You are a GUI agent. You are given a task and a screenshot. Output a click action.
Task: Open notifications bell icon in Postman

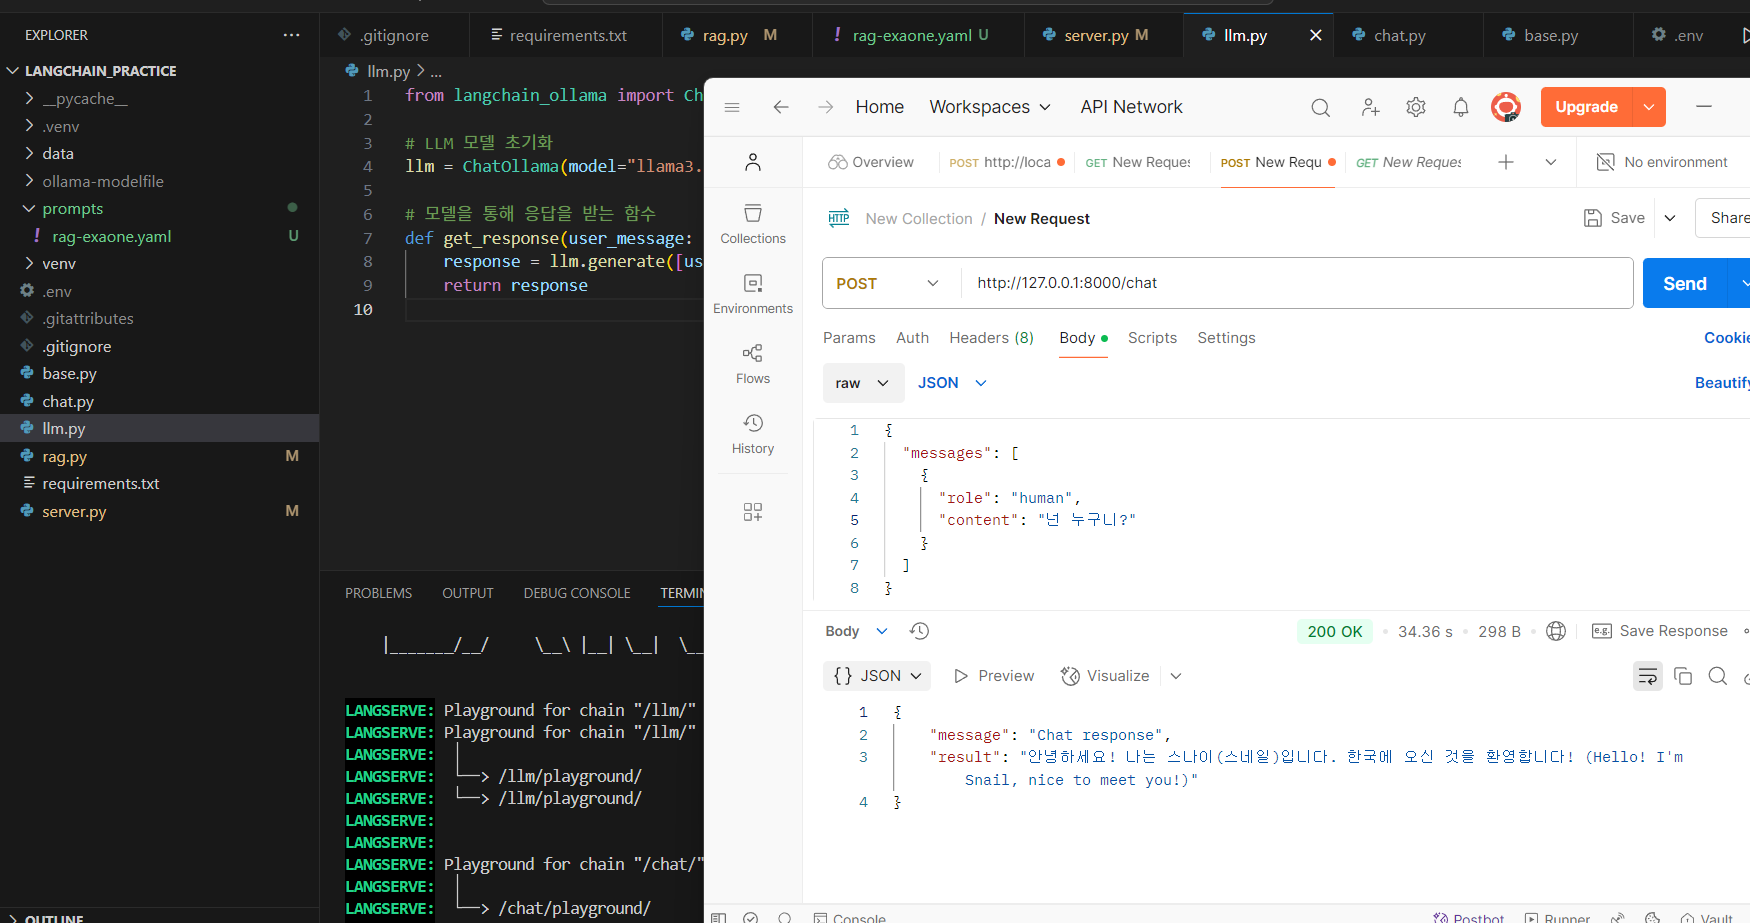coord(1461,107)
